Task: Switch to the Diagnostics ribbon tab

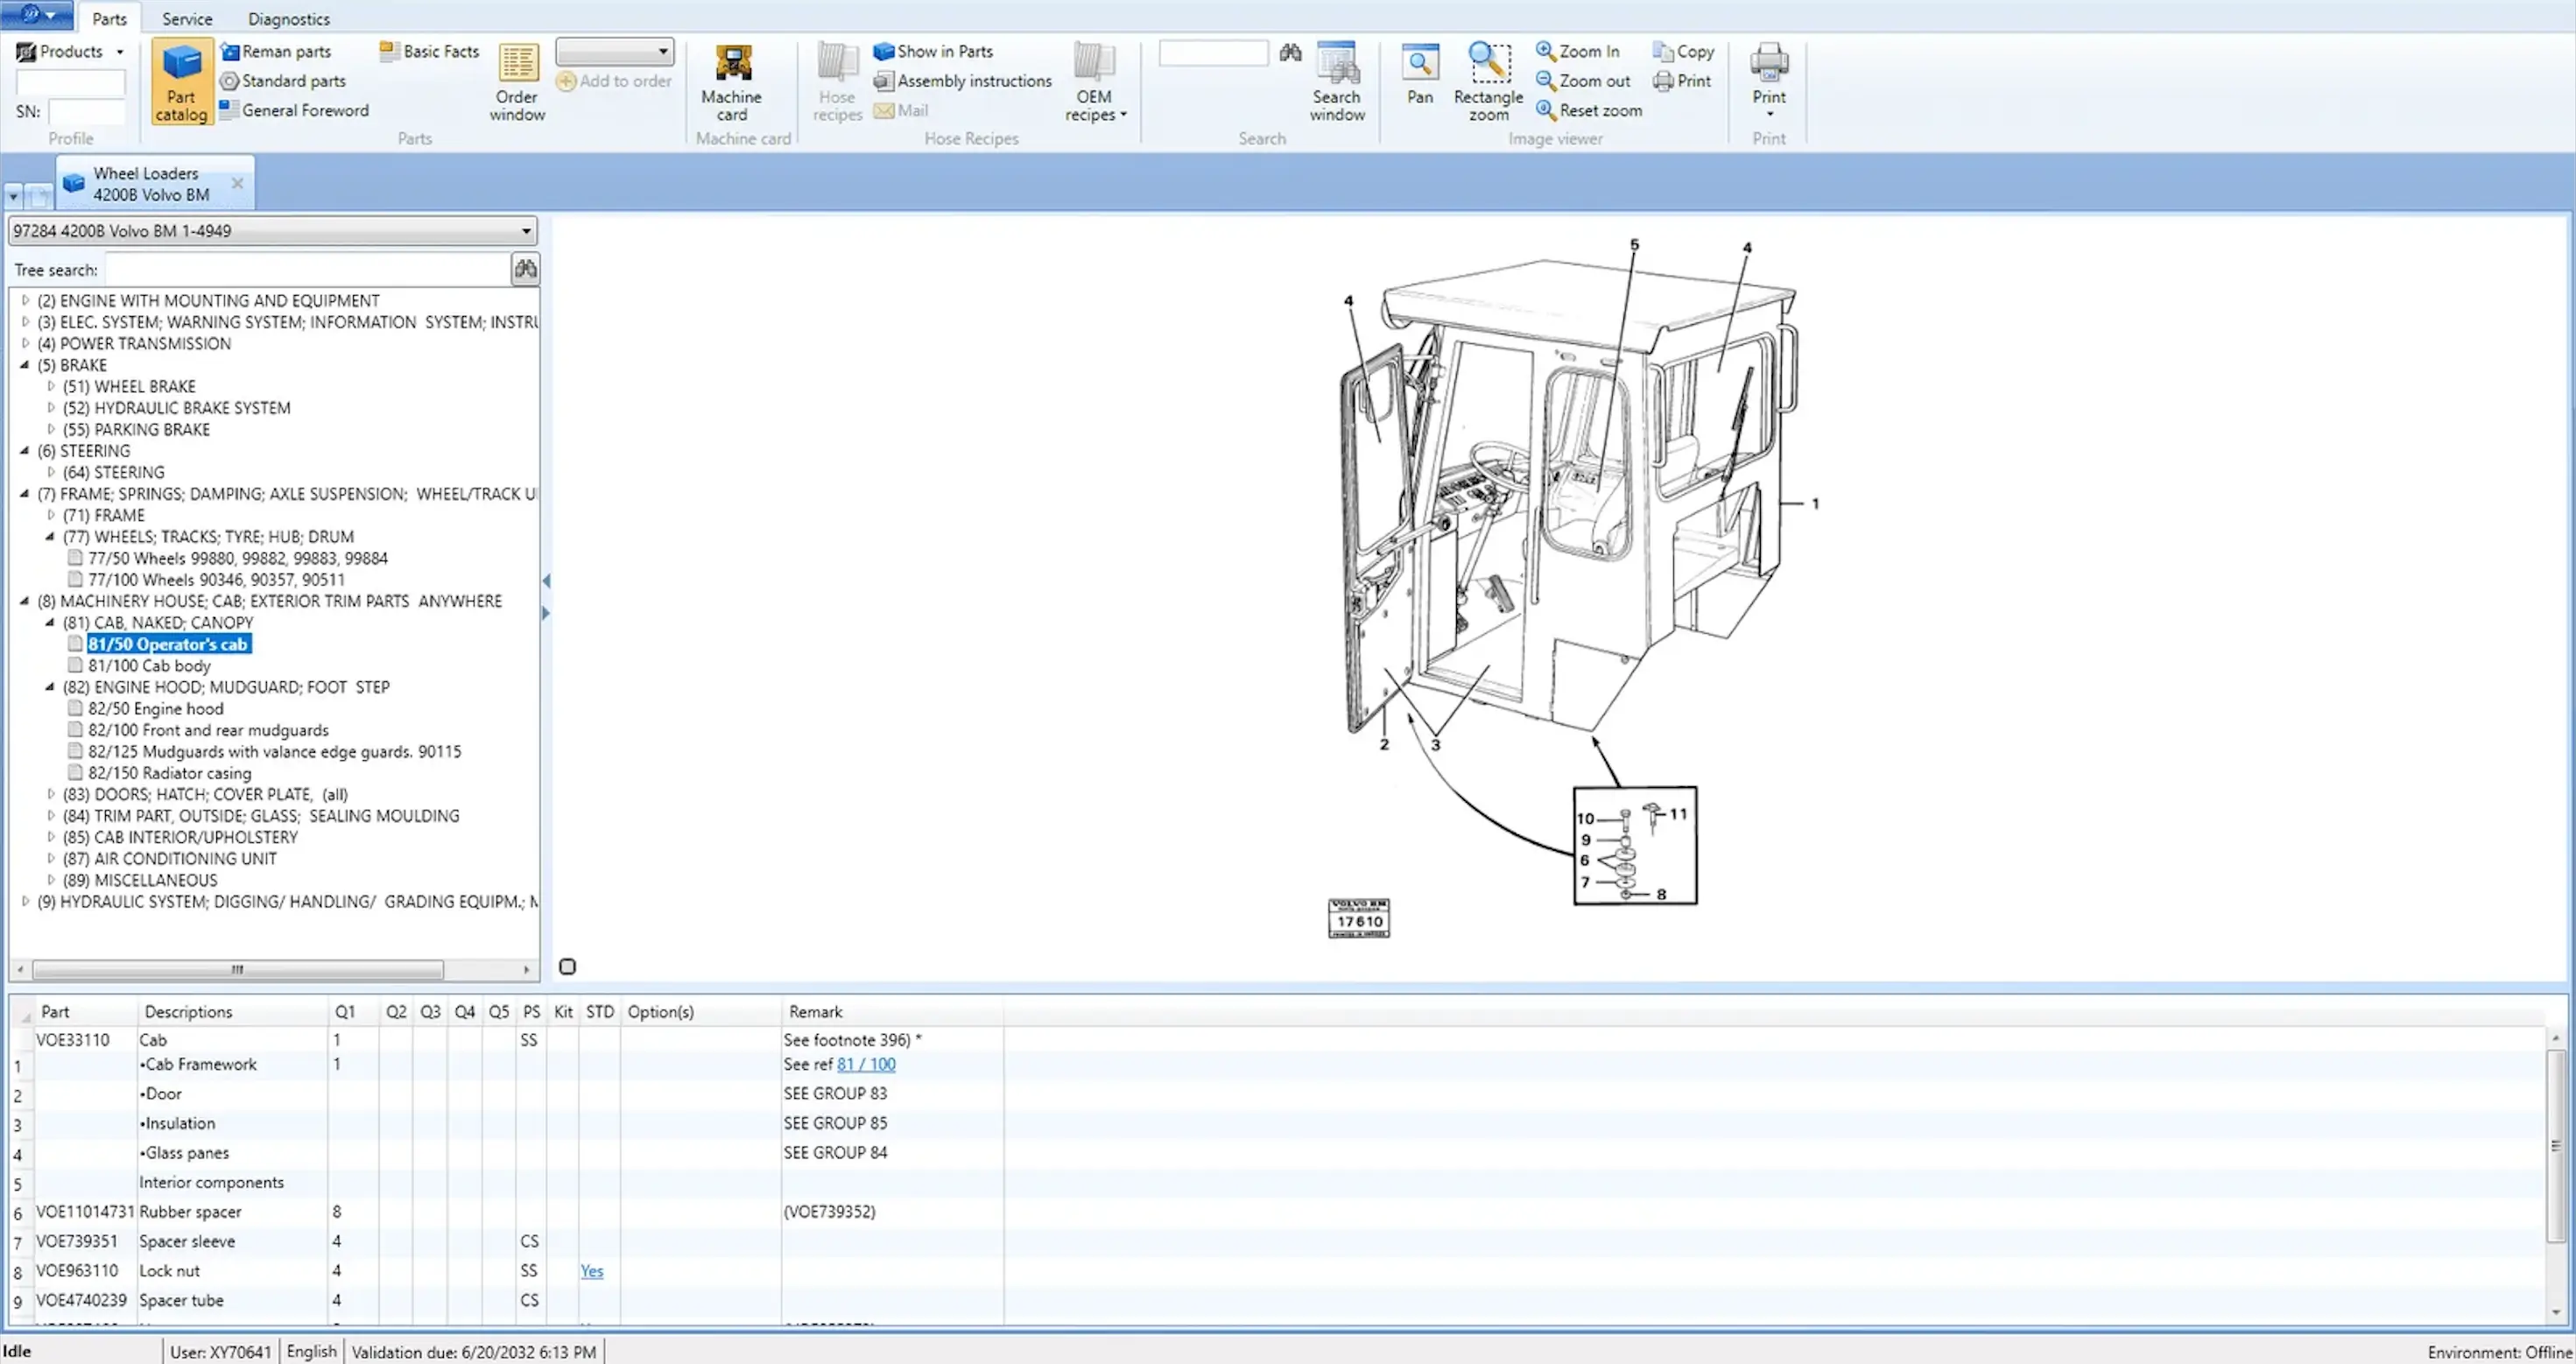Action: [288, 19]
